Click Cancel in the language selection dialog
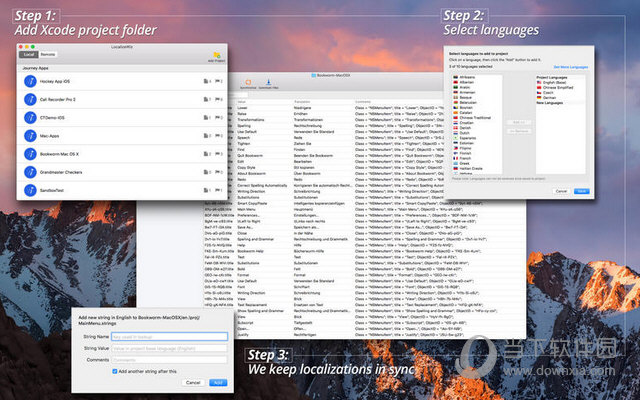 (x=561, y=191)
